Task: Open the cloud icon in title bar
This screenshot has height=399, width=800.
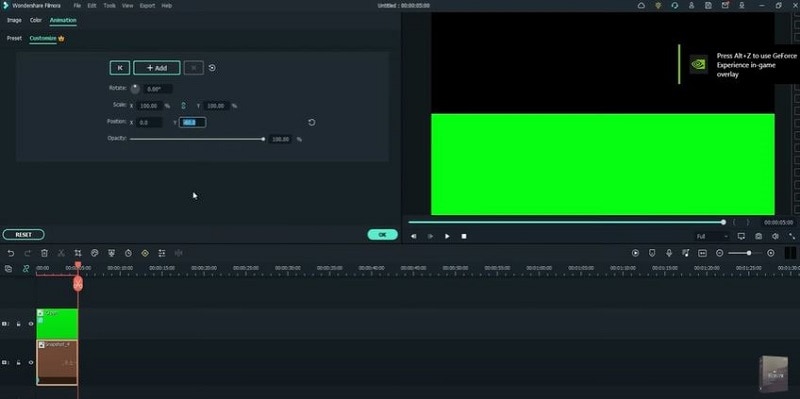Action: pos(641,6)
